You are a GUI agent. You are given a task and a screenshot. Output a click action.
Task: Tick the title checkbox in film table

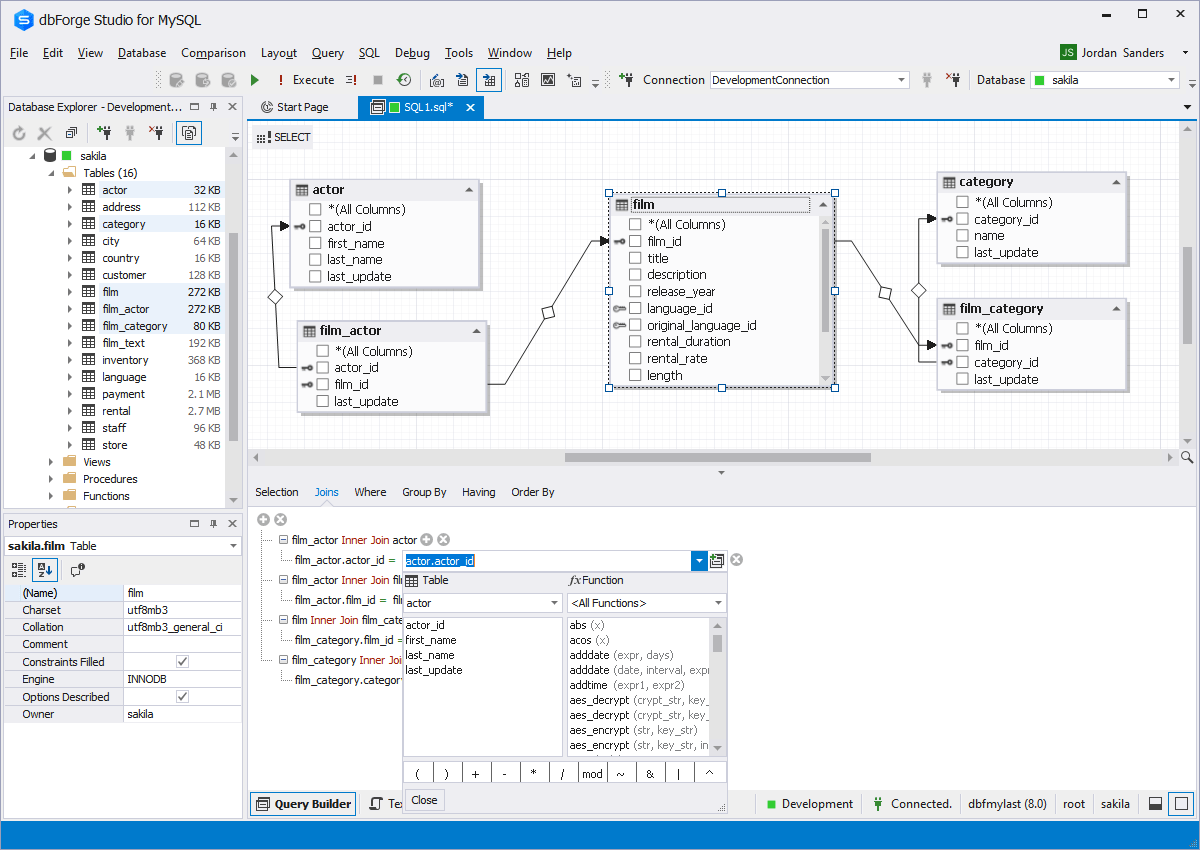635,258
